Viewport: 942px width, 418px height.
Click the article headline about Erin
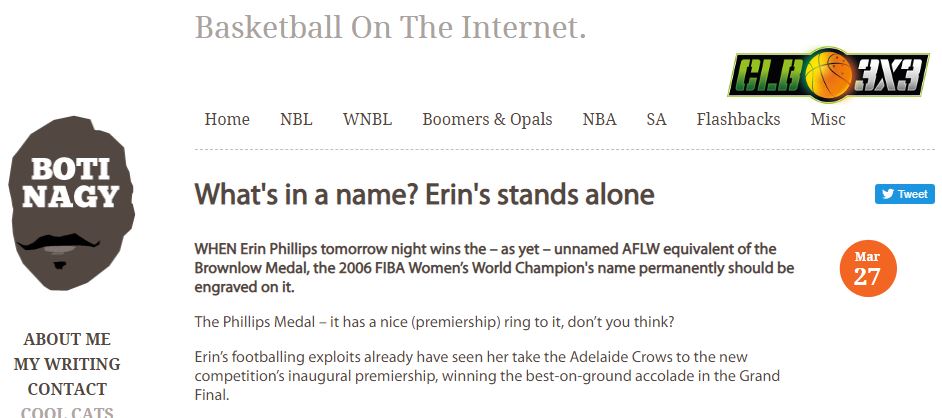(424, 194)
